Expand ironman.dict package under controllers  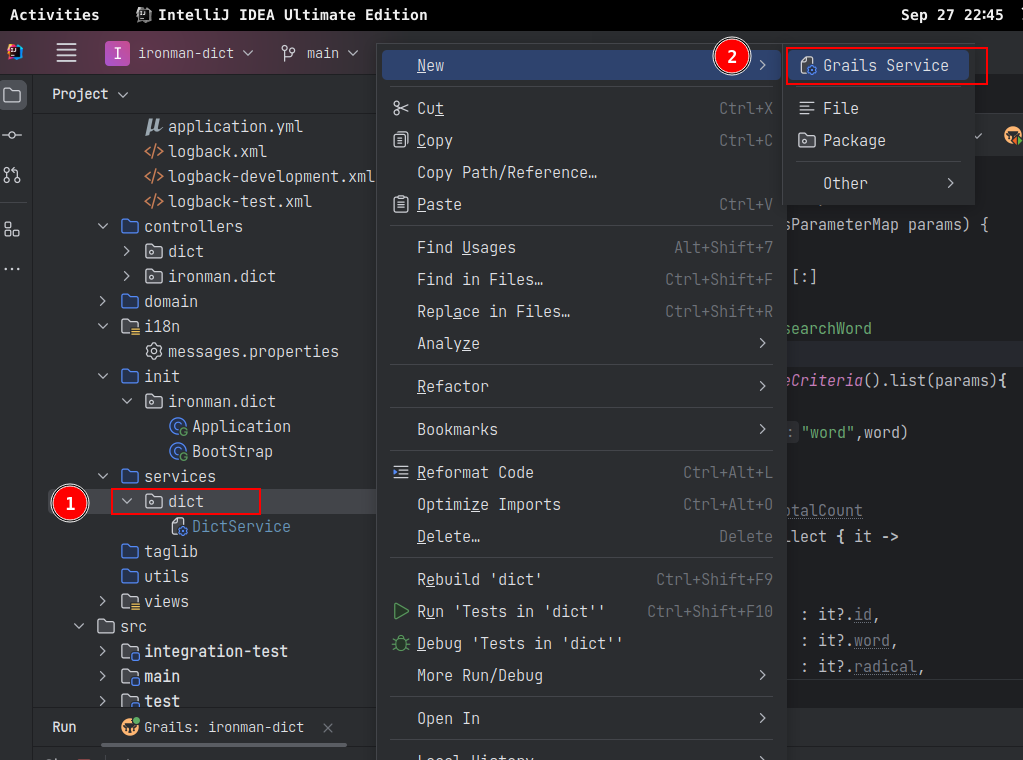127,277
